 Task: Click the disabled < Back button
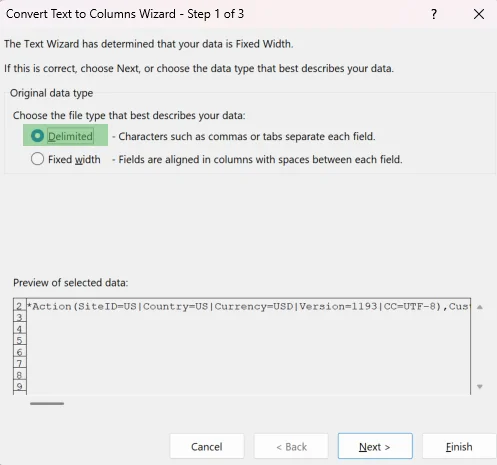coord(291,446)
